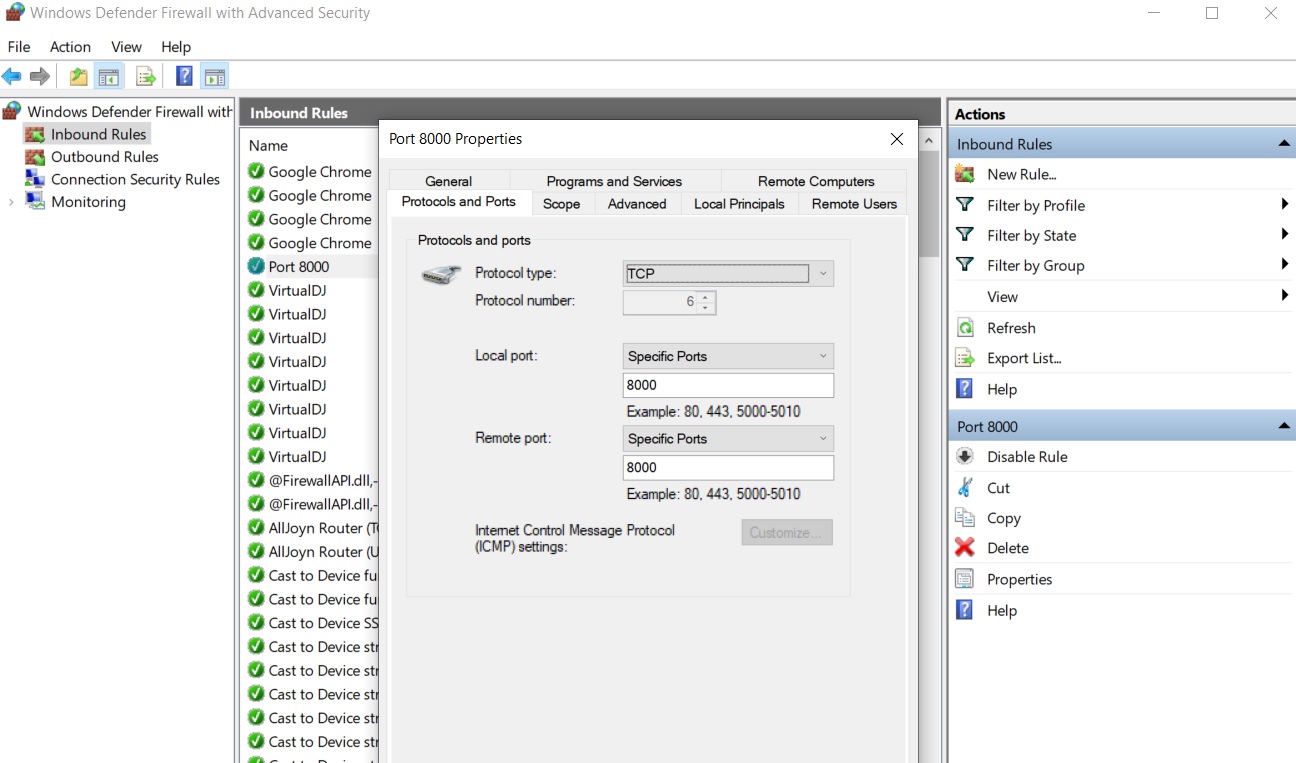Viewport: 1296px width, 763px height.
Task: Click the firewall app icon in title bar
Action: [x=15, y=13]
